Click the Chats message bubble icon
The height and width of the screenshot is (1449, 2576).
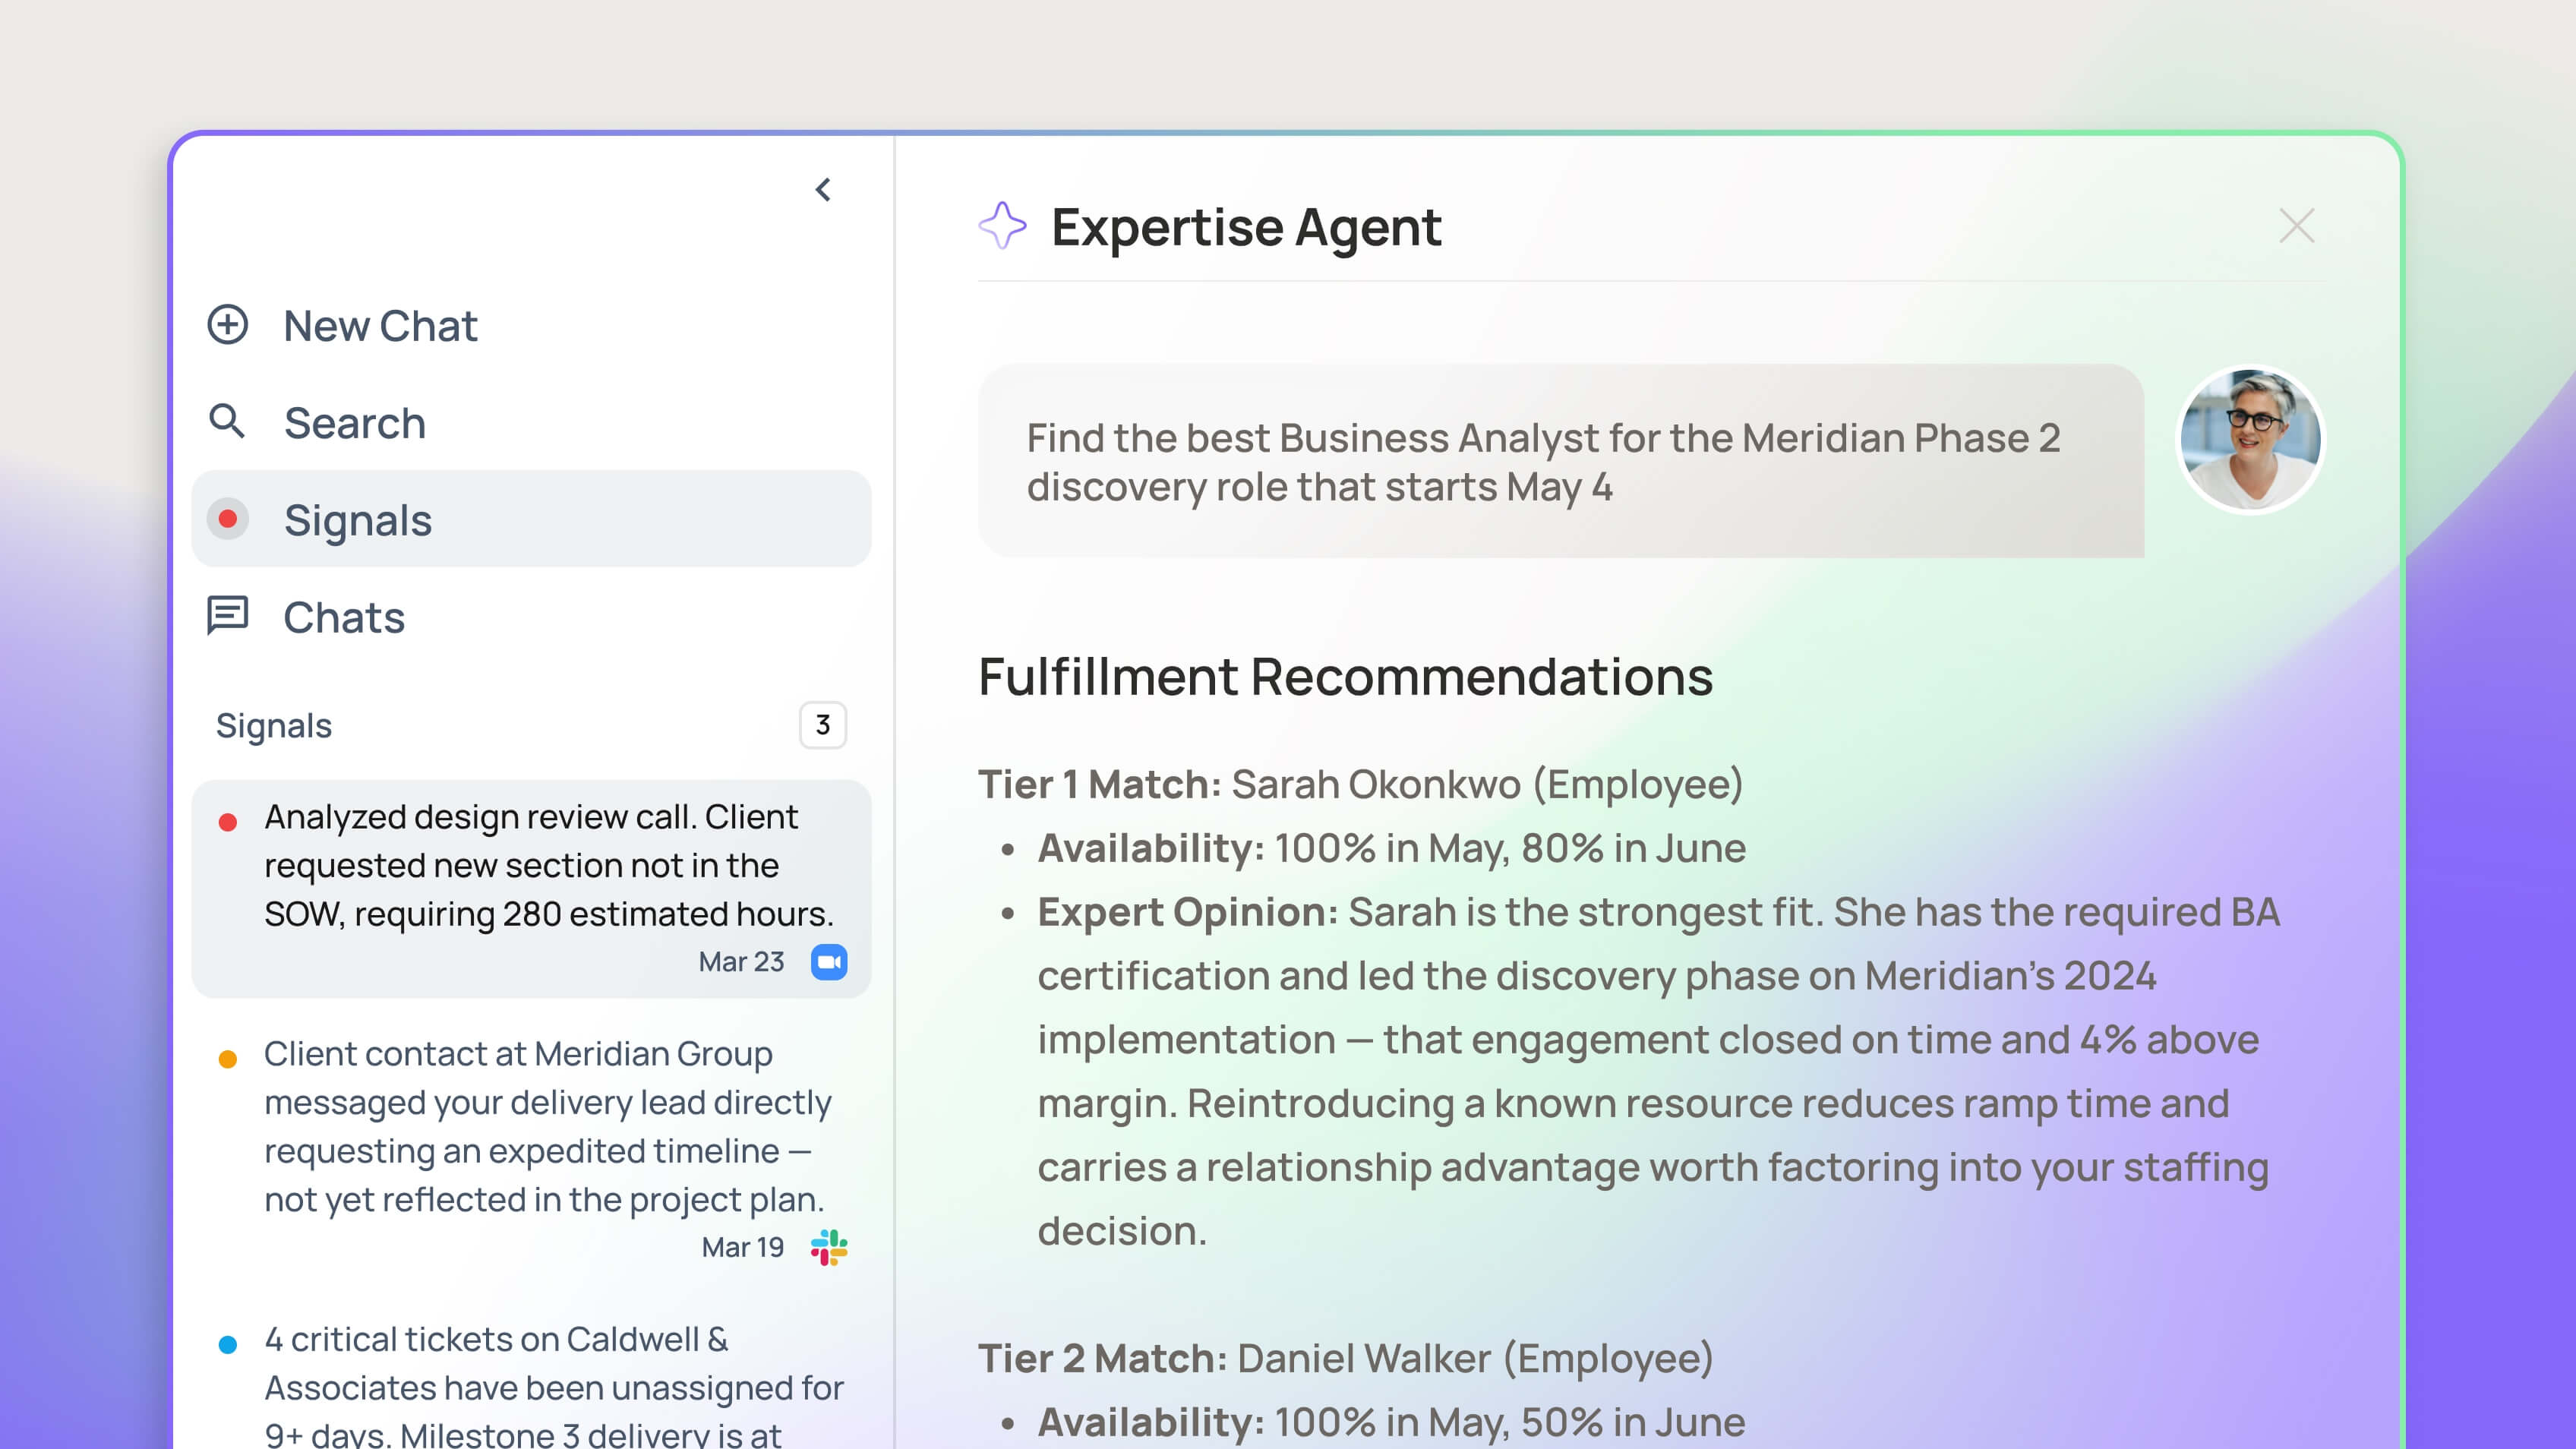(x=227, y=616)
